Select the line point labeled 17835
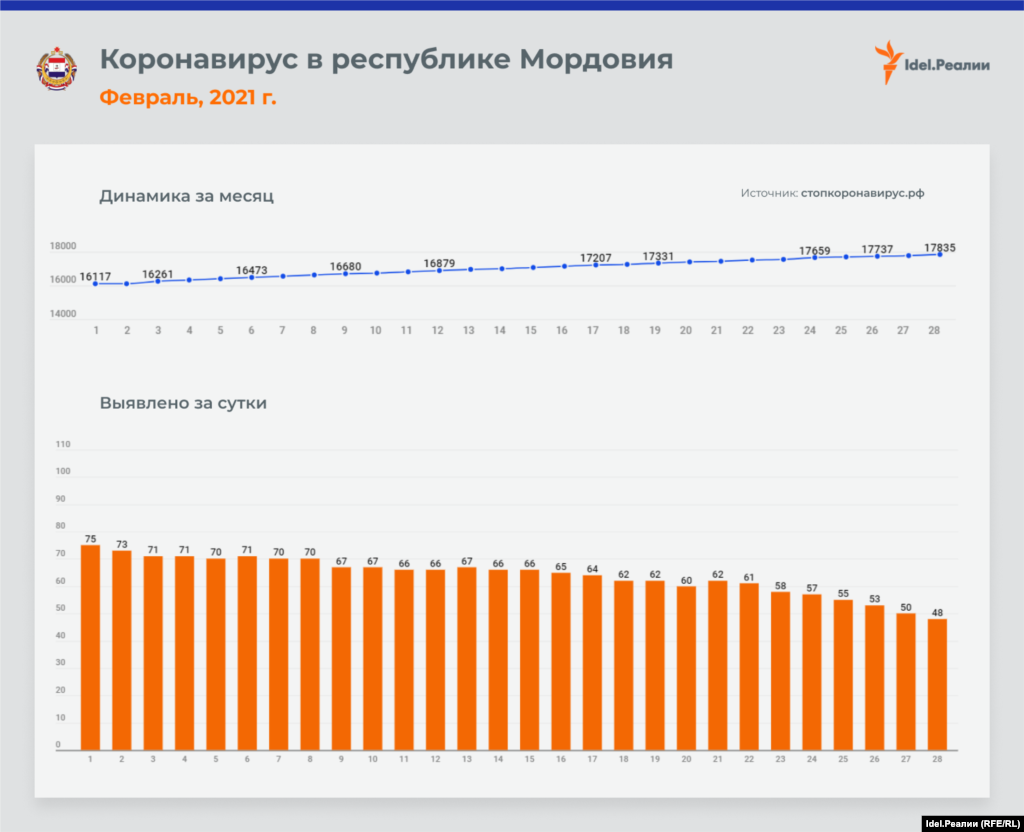1024x832 pixels. click(x=940, y=255)
